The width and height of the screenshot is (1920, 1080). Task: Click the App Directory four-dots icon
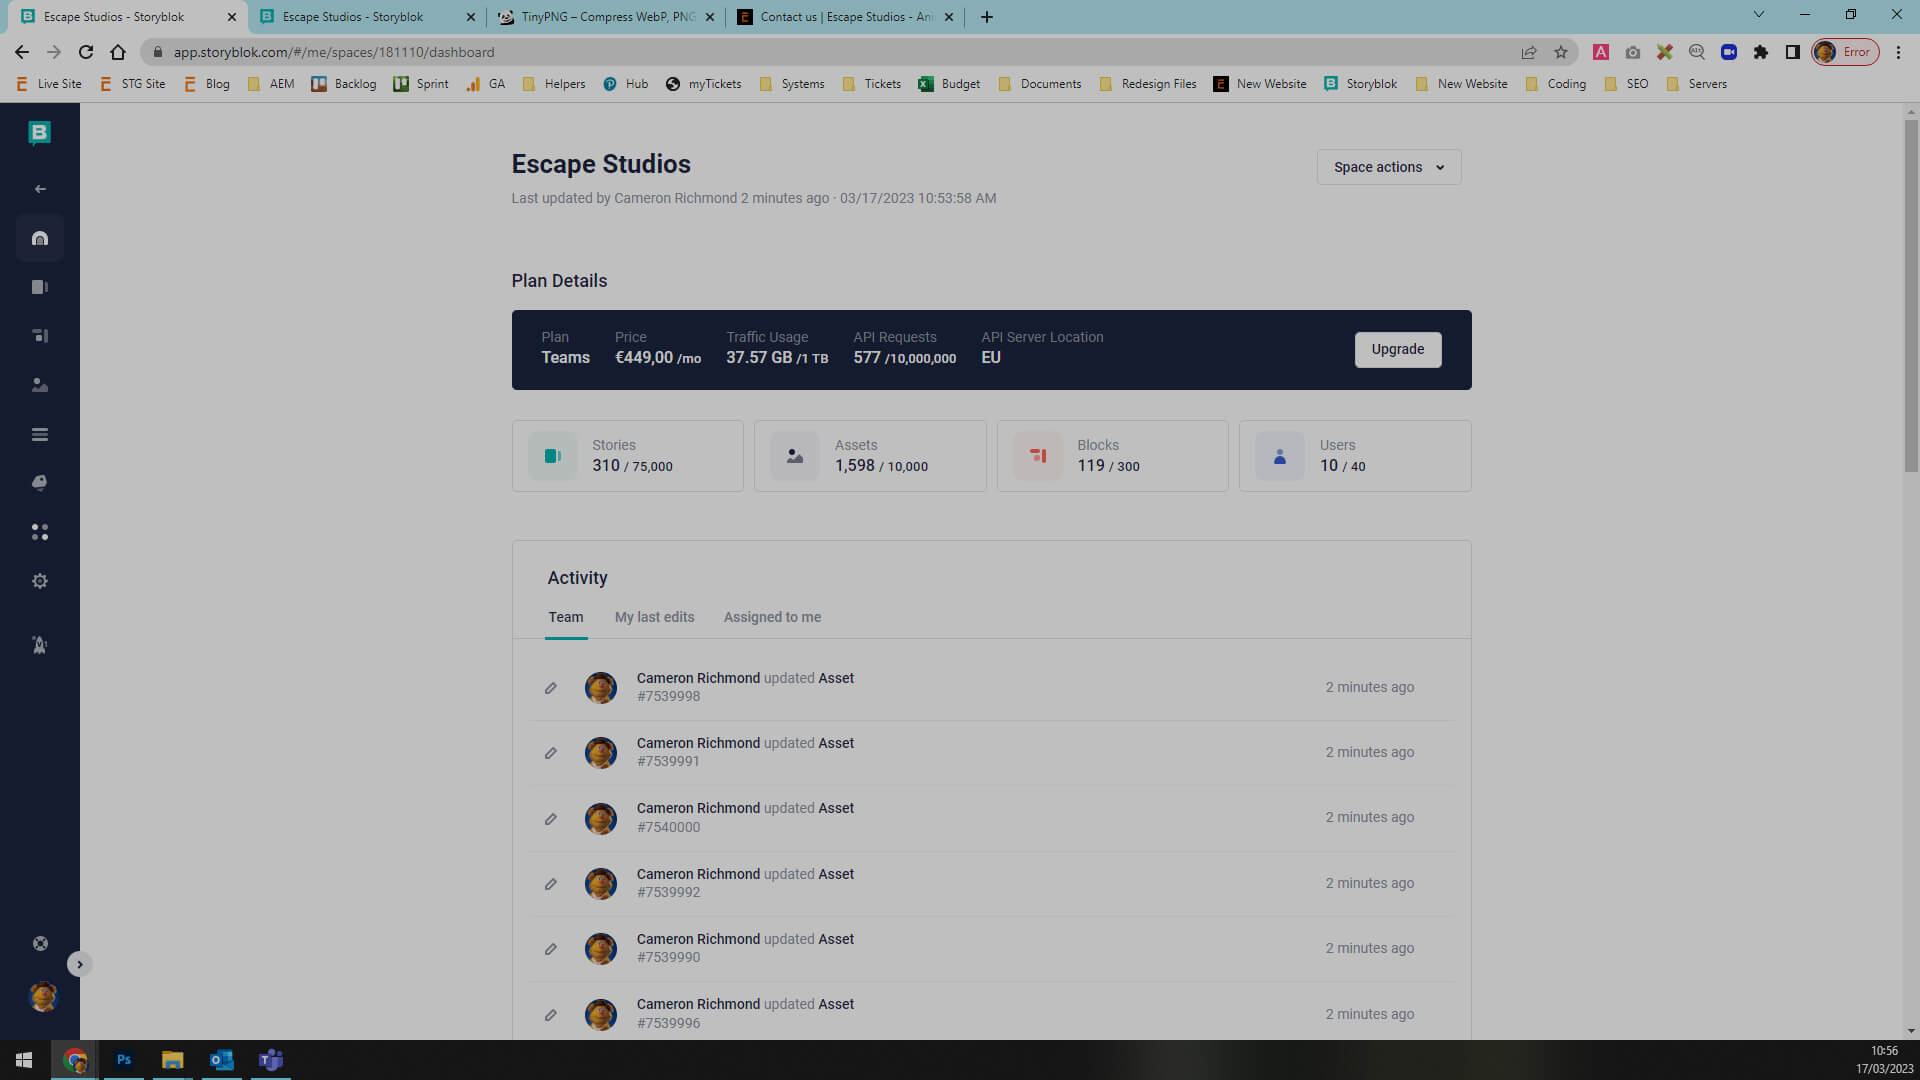tap(40, 532)
